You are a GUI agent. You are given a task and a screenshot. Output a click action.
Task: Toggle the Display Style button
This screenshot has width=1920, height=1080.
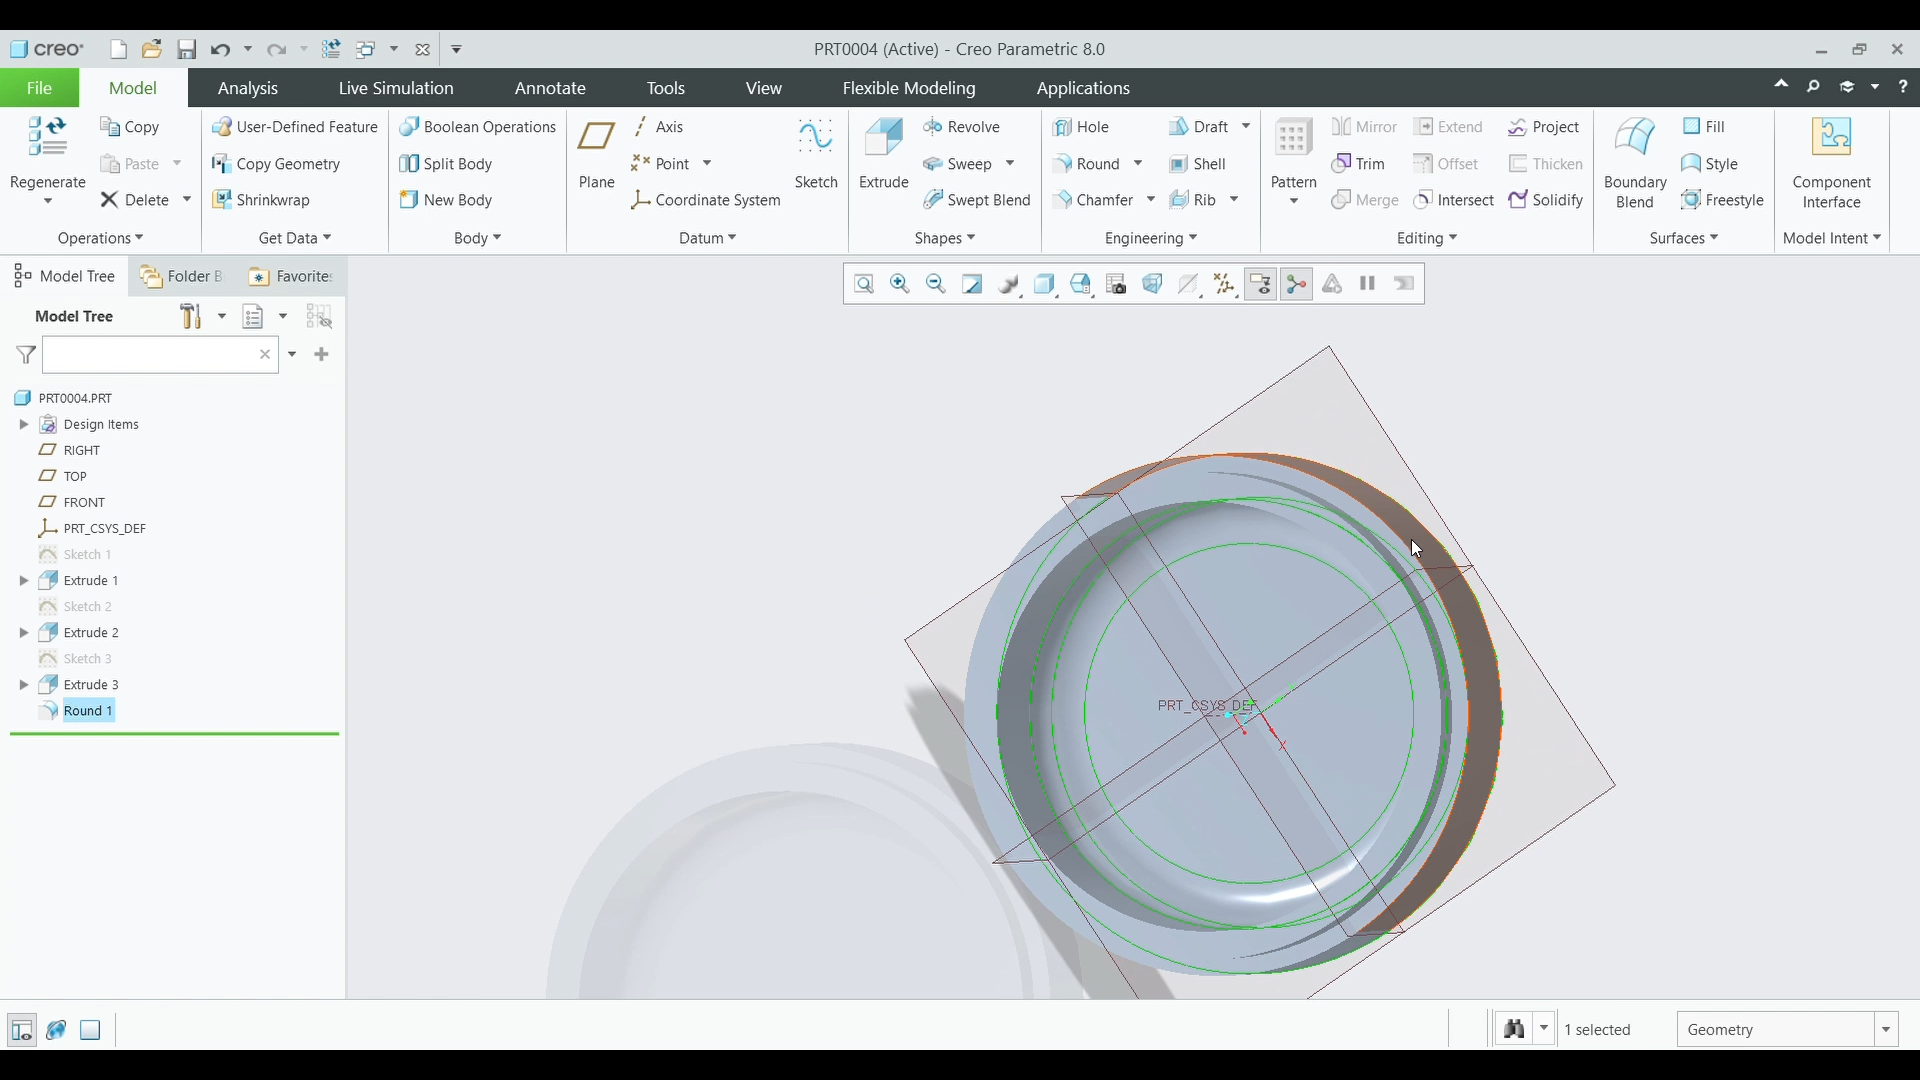pos(1045,284)
